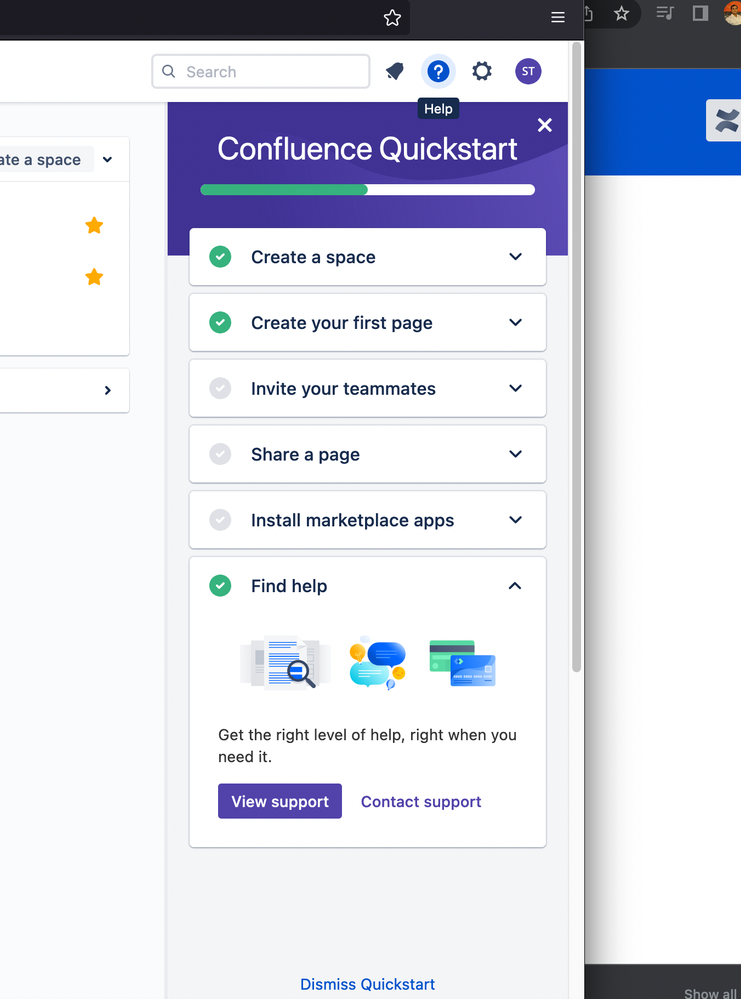
Task: Toggle the Create your first page checkmark
Action: tap(220, 322)
